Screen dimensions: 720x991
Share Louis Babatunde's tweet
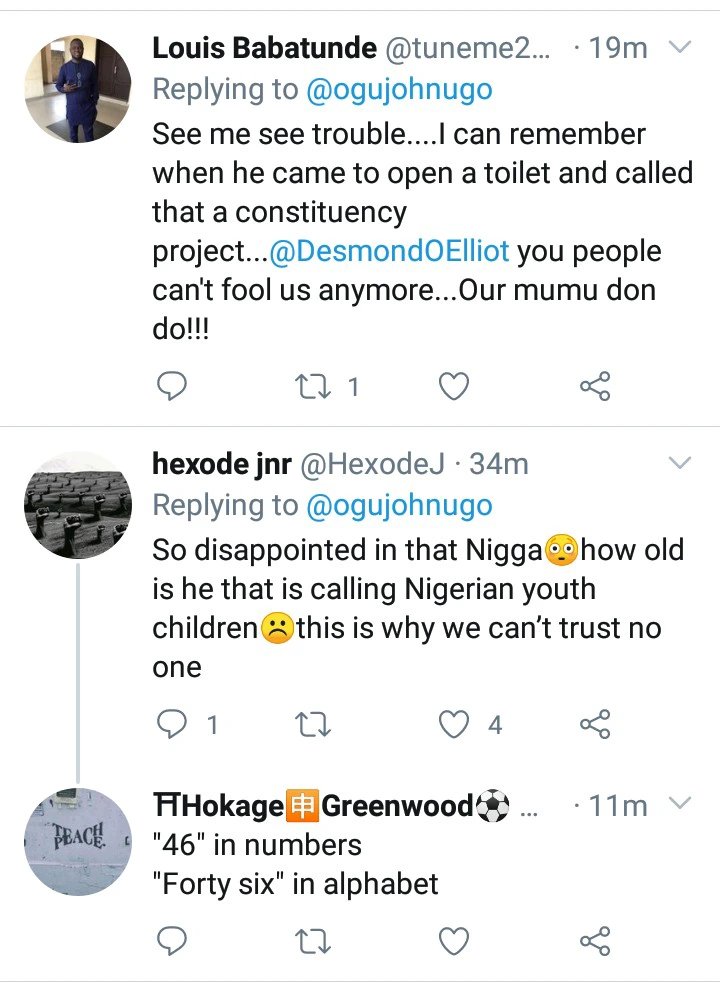[595, 386]
